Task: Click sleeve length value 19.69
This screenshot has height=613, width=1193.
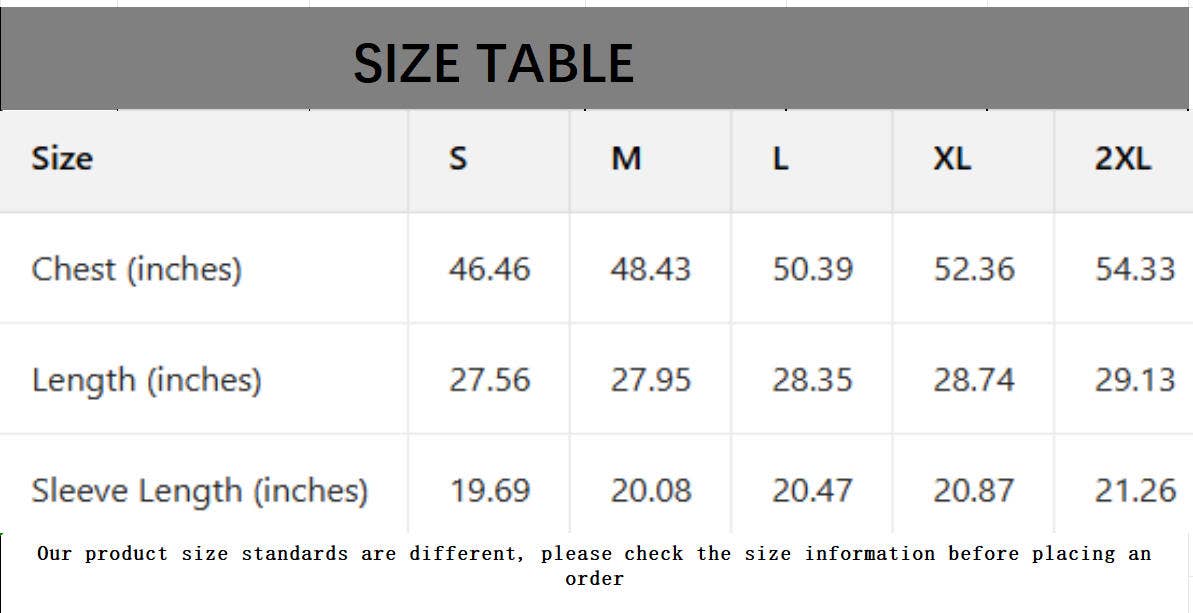Action: pos(489,491)
